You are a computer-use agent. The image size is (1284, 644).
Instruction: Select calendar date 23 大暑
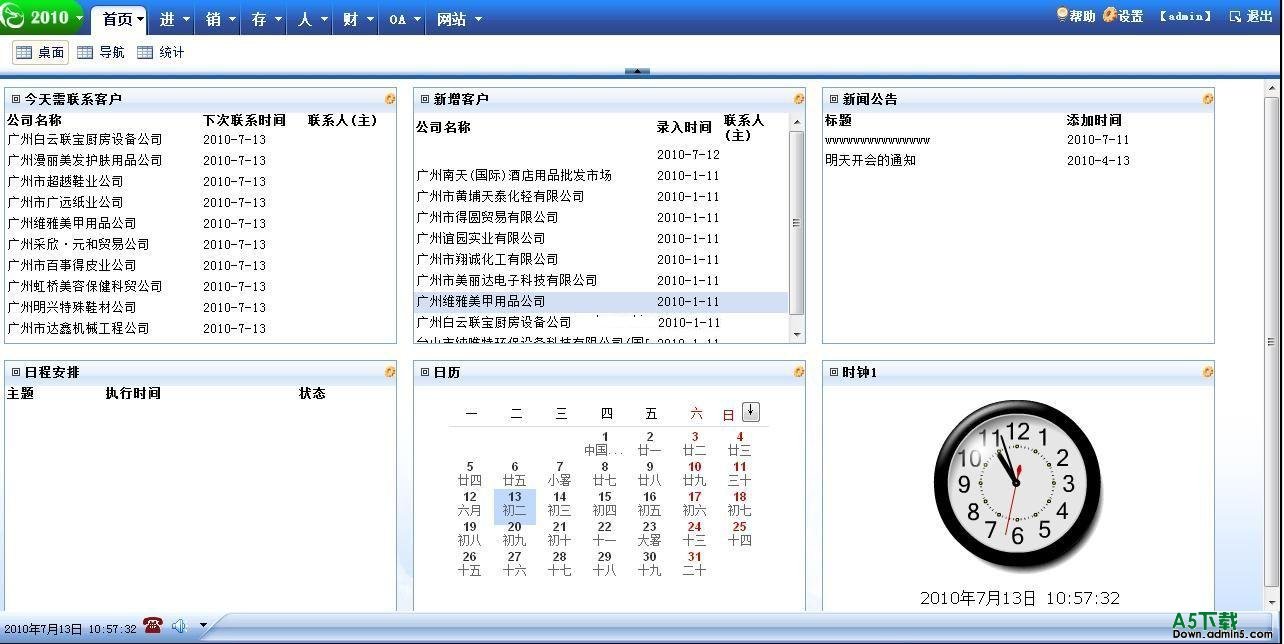tap(649, 534)
